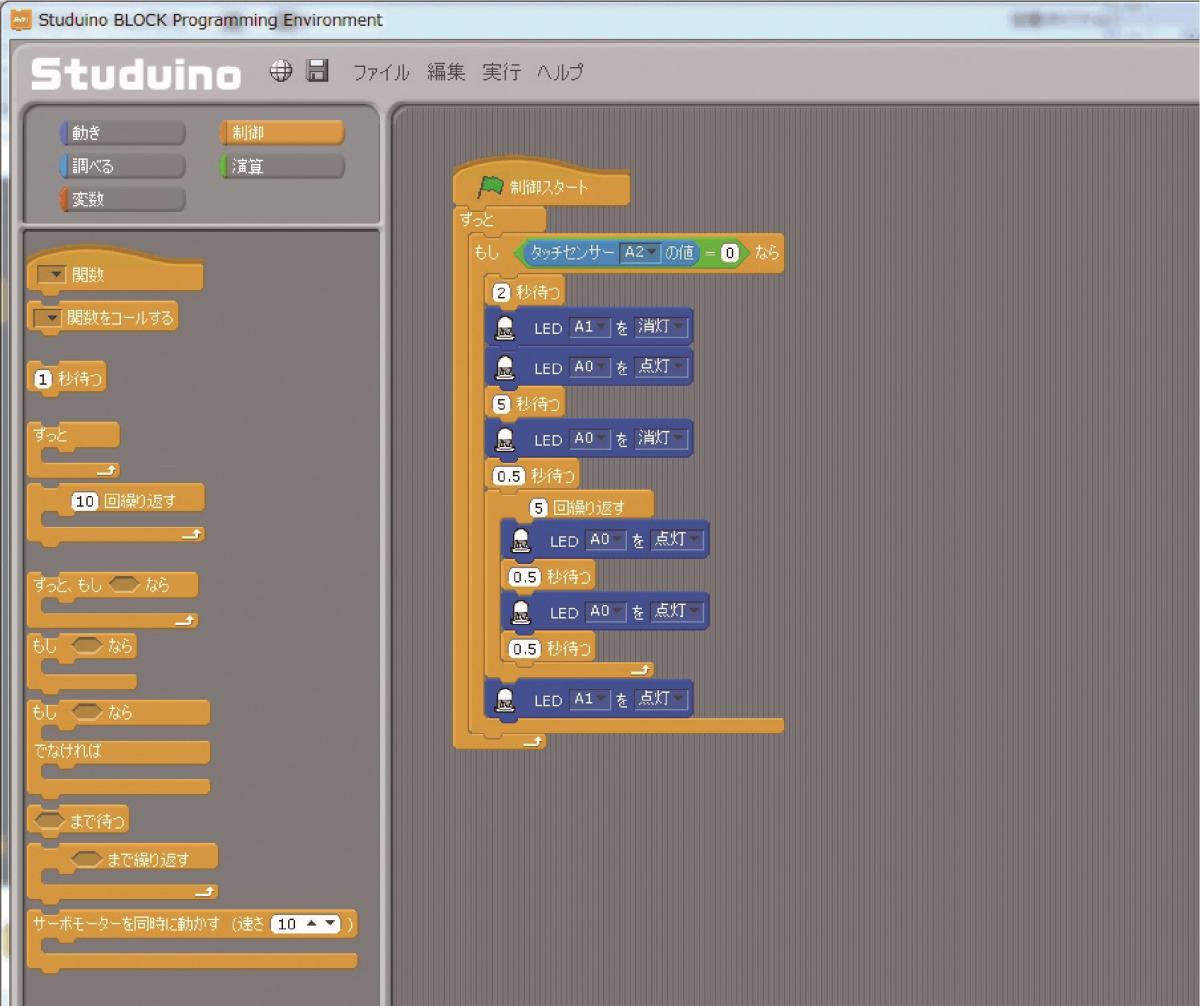Open 消灯 state dropdown of the LED A0 block
This screenshot has width=1200, height=1006.
coord(660,438)
